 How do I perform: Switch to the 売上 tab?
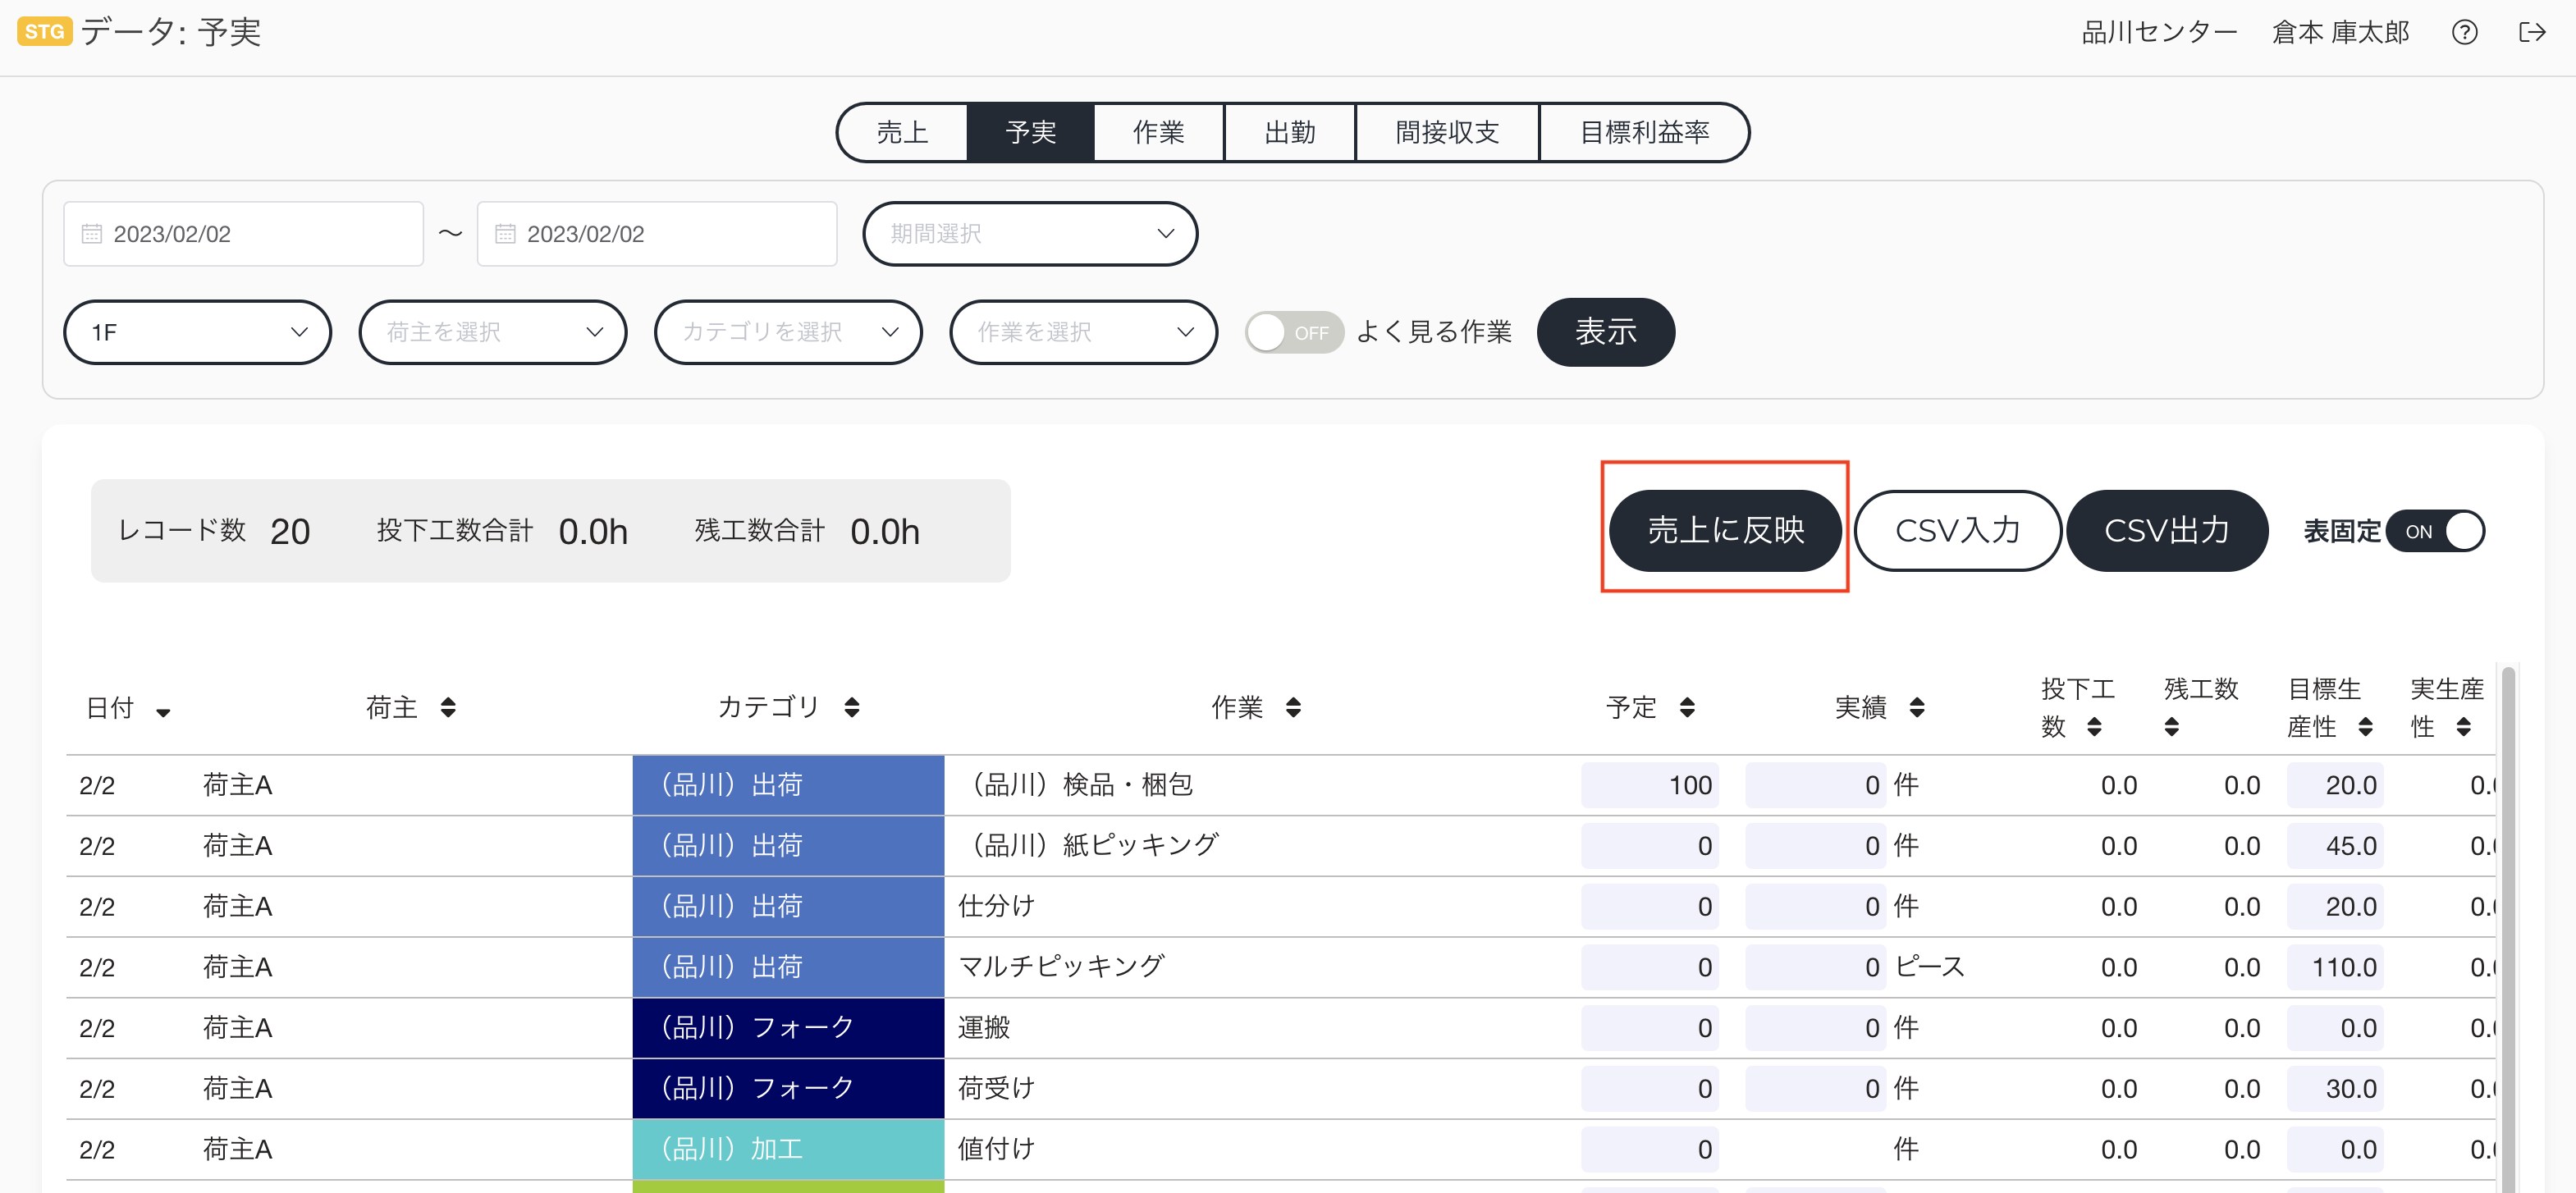point(903,132)
